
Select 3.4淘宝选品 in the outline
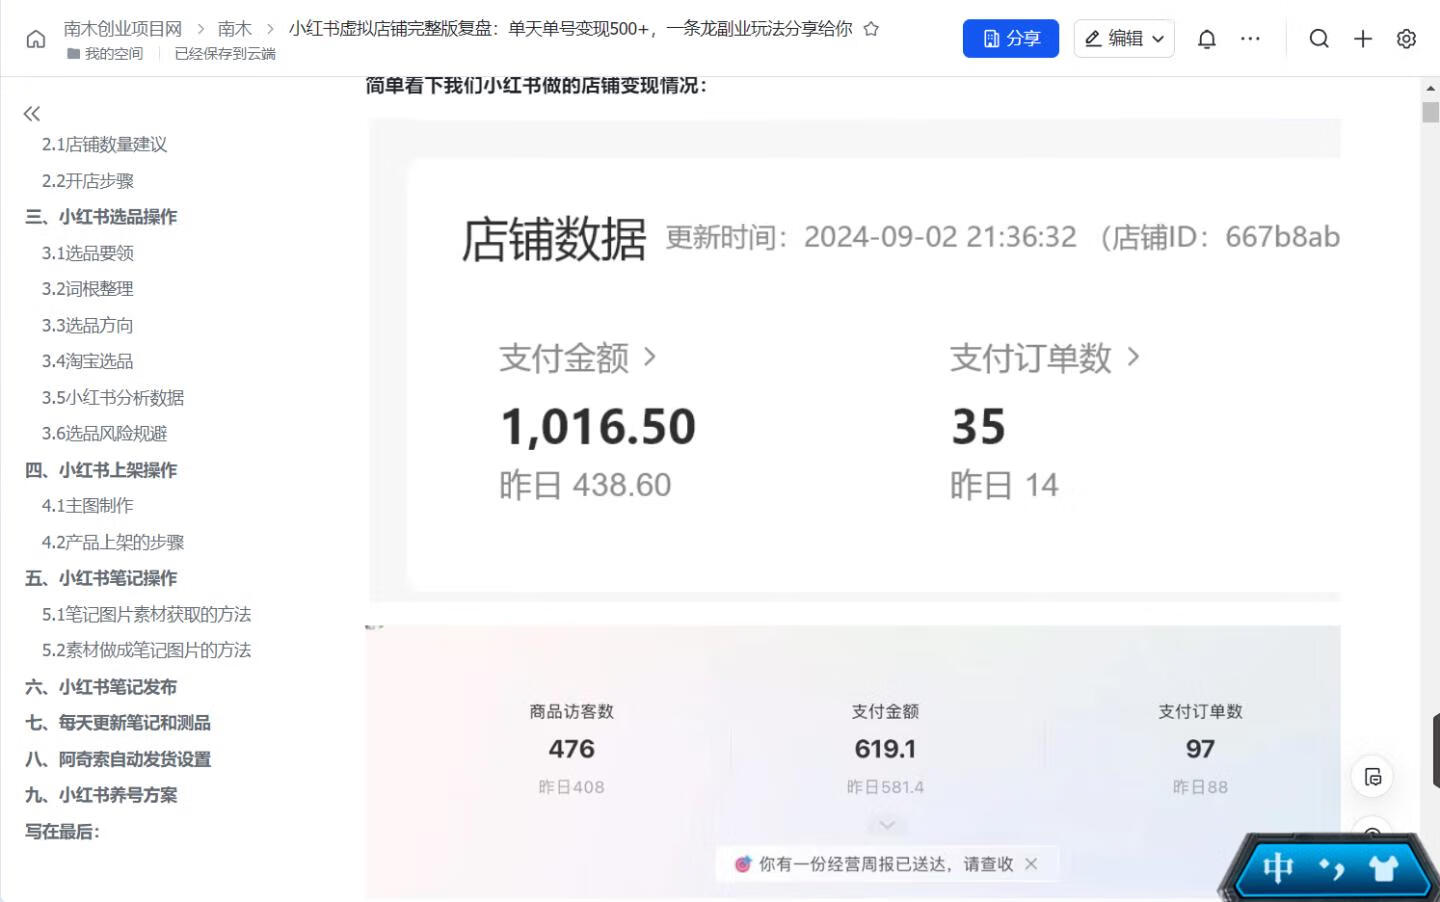coord(88,361)
